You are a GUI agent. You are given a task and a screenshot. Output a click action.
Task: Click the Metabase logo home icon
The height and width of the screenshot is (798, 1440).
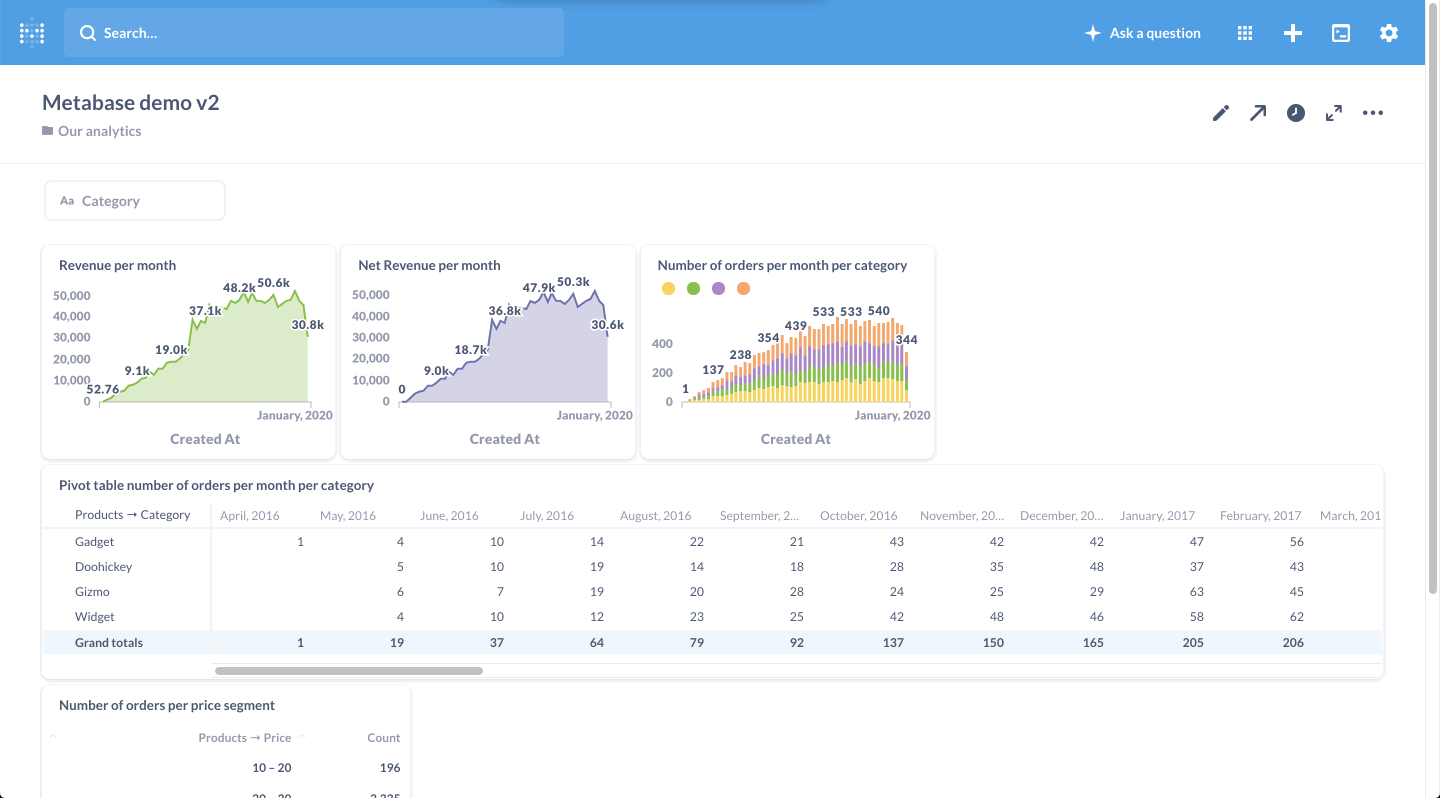coord(32,33)
